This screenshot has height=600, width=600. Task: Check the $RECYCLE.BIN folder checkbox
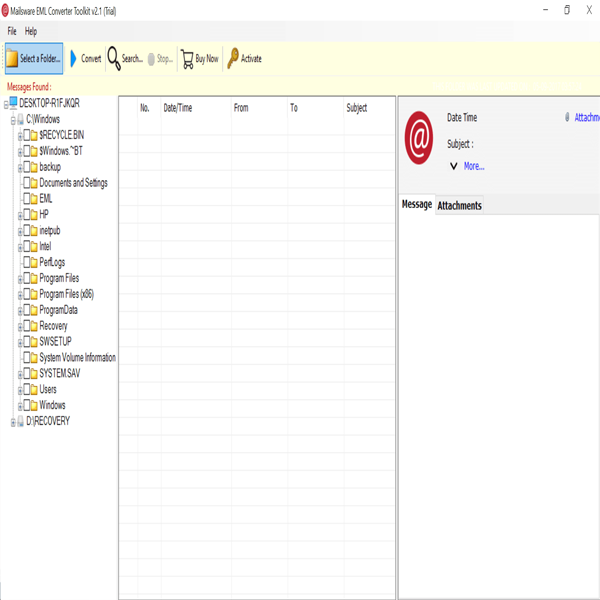[27, 135]
